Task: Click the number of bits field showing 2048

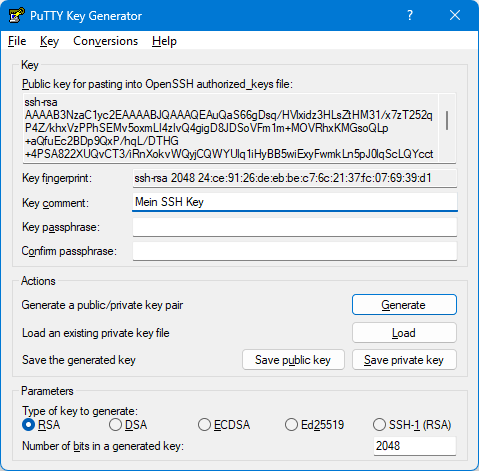Action: click(x=415, y=446)
